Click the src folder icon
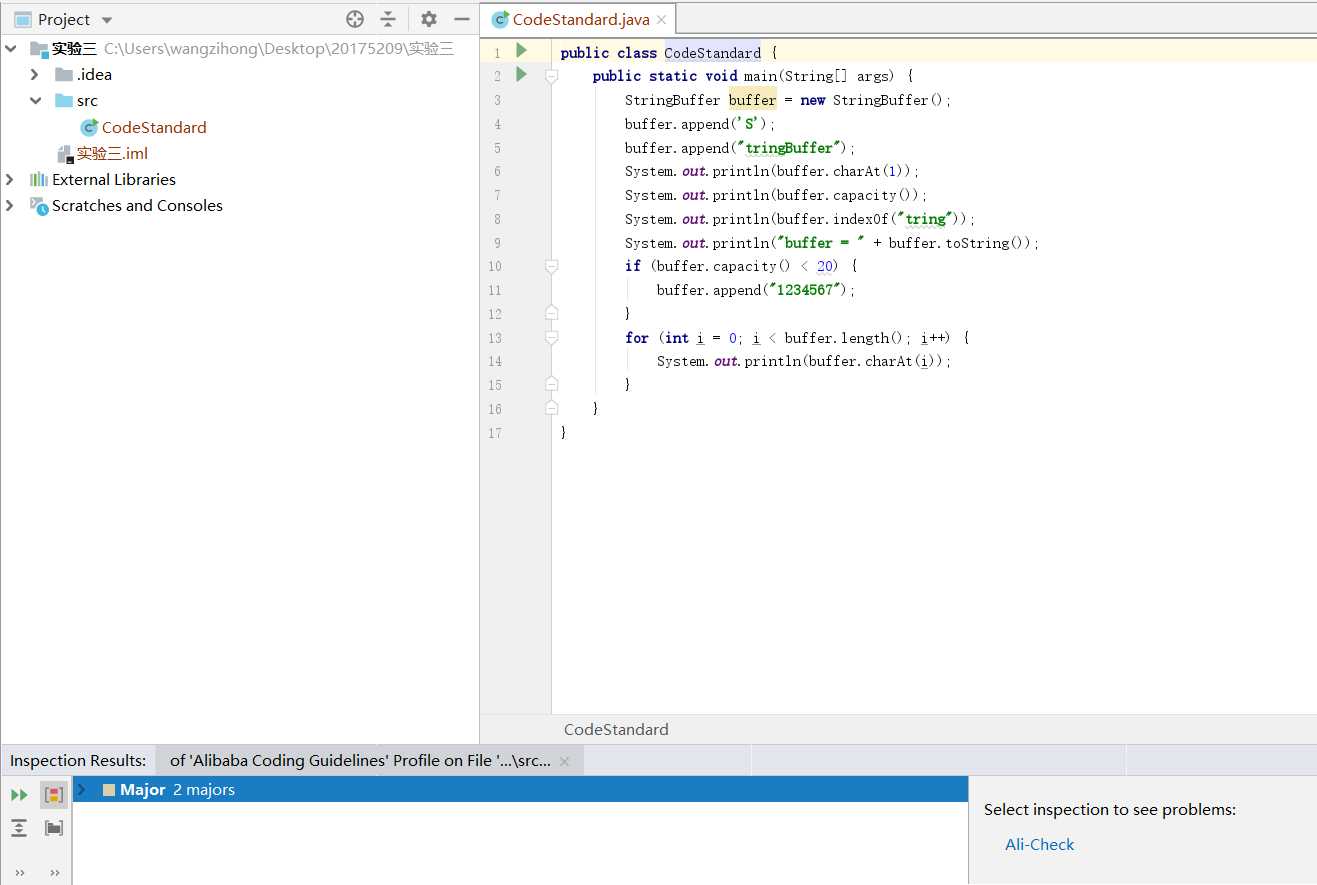1317x885 pixels. (64, 101)
